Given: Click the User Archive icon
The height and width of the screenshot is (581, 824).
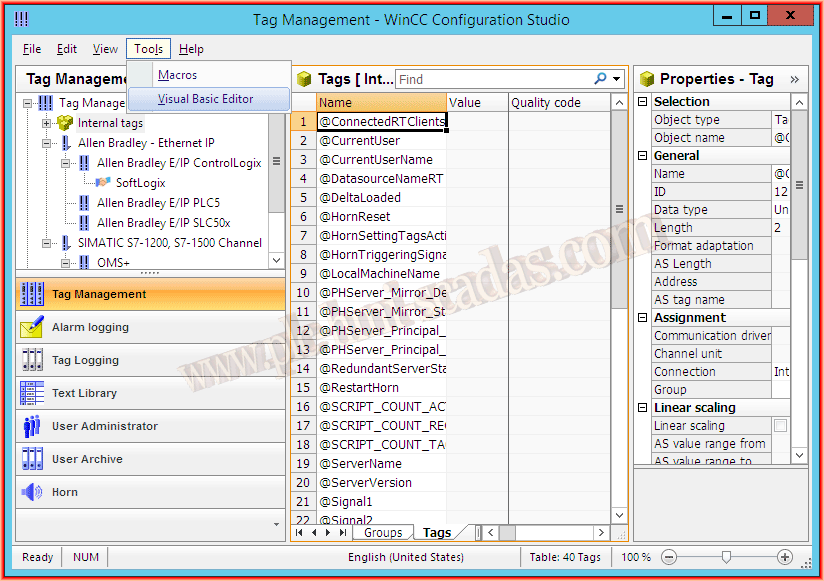Looking at the screenshot, I should (x=32, y=459).
